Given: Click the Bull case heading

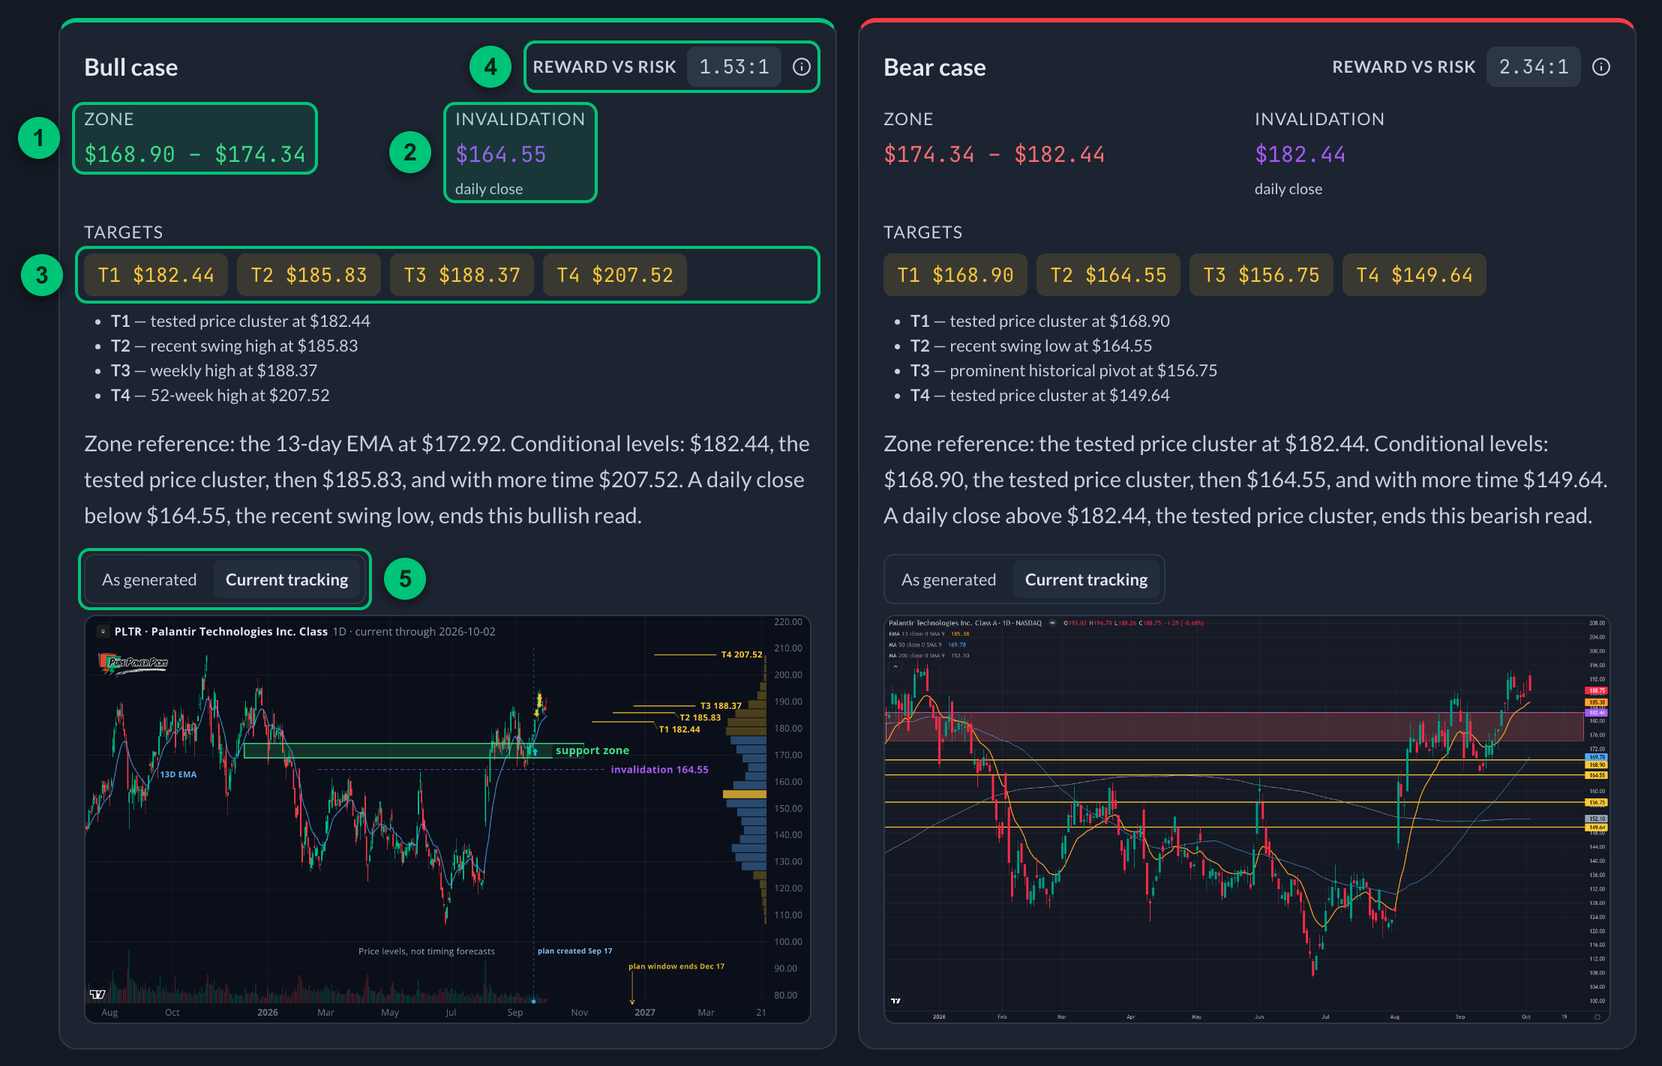Looking at the screenshot, I should (131, 67).
